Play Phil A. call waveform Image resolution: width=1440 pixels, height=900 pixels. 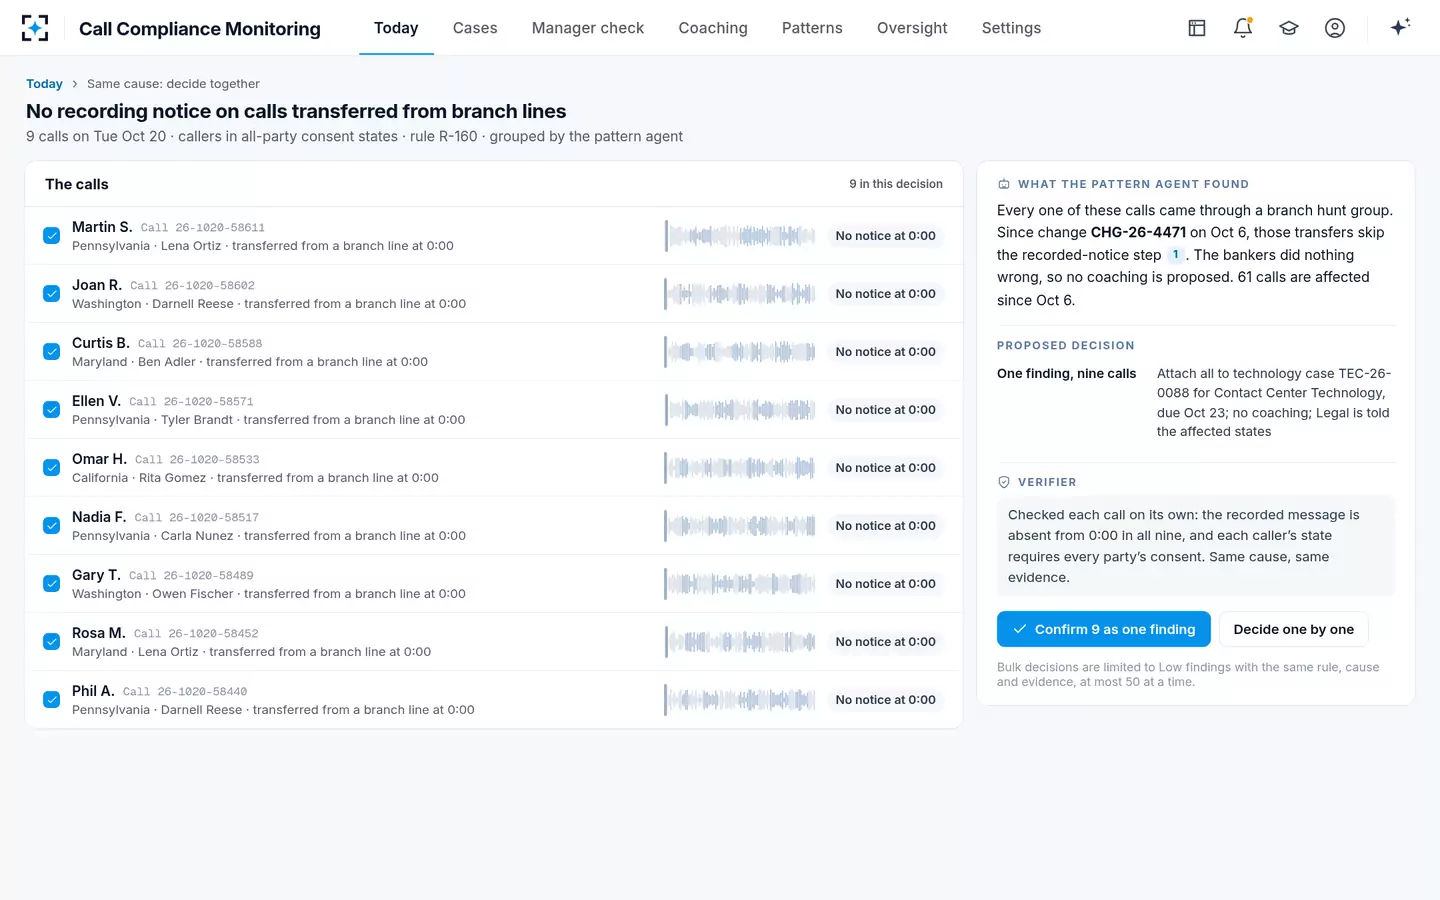coord(741,700)
